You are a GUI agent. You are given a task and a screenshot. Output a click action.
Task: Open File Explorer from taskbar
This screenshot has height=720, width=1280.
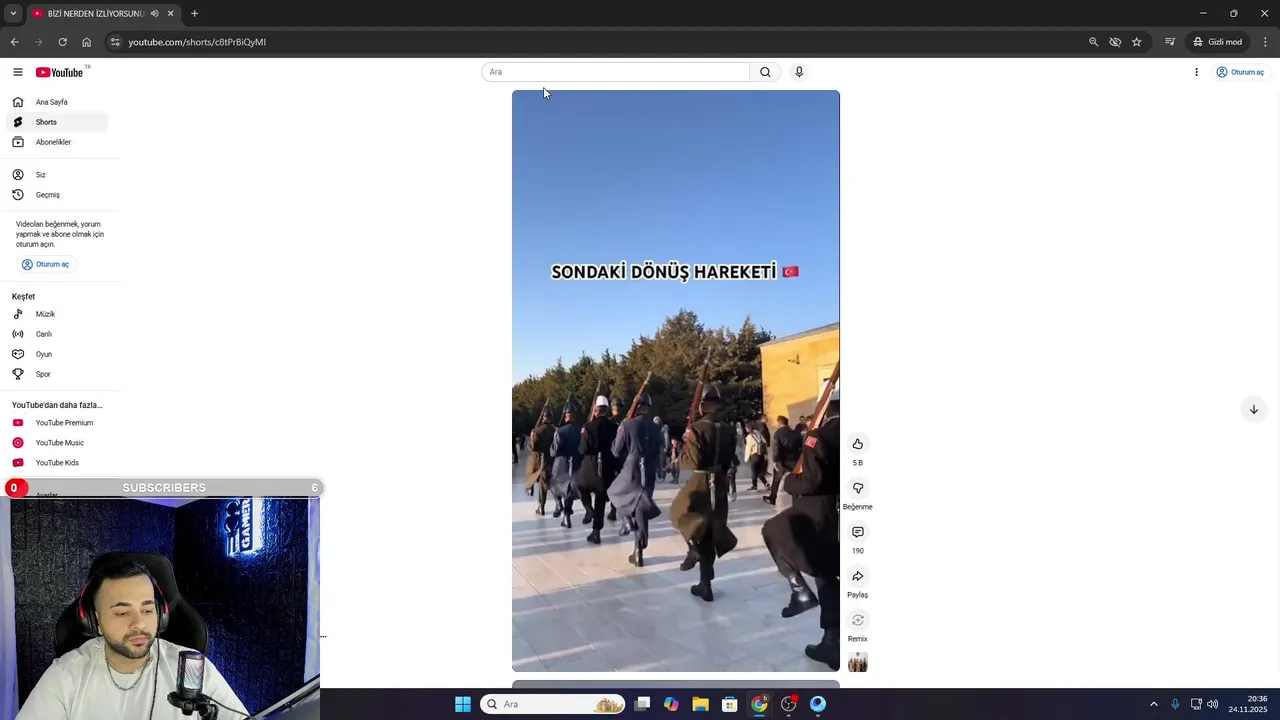click(x=701, y=704)
